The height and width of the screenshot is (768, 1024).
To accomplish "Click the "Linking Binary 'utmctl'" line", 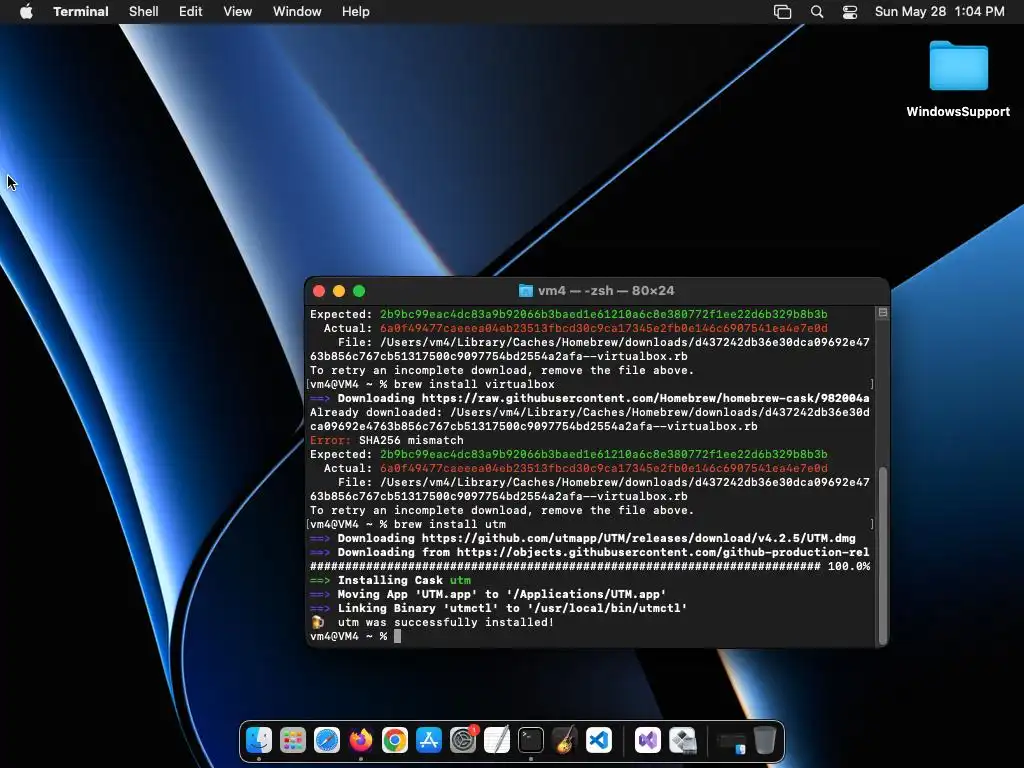I will 498,608.
